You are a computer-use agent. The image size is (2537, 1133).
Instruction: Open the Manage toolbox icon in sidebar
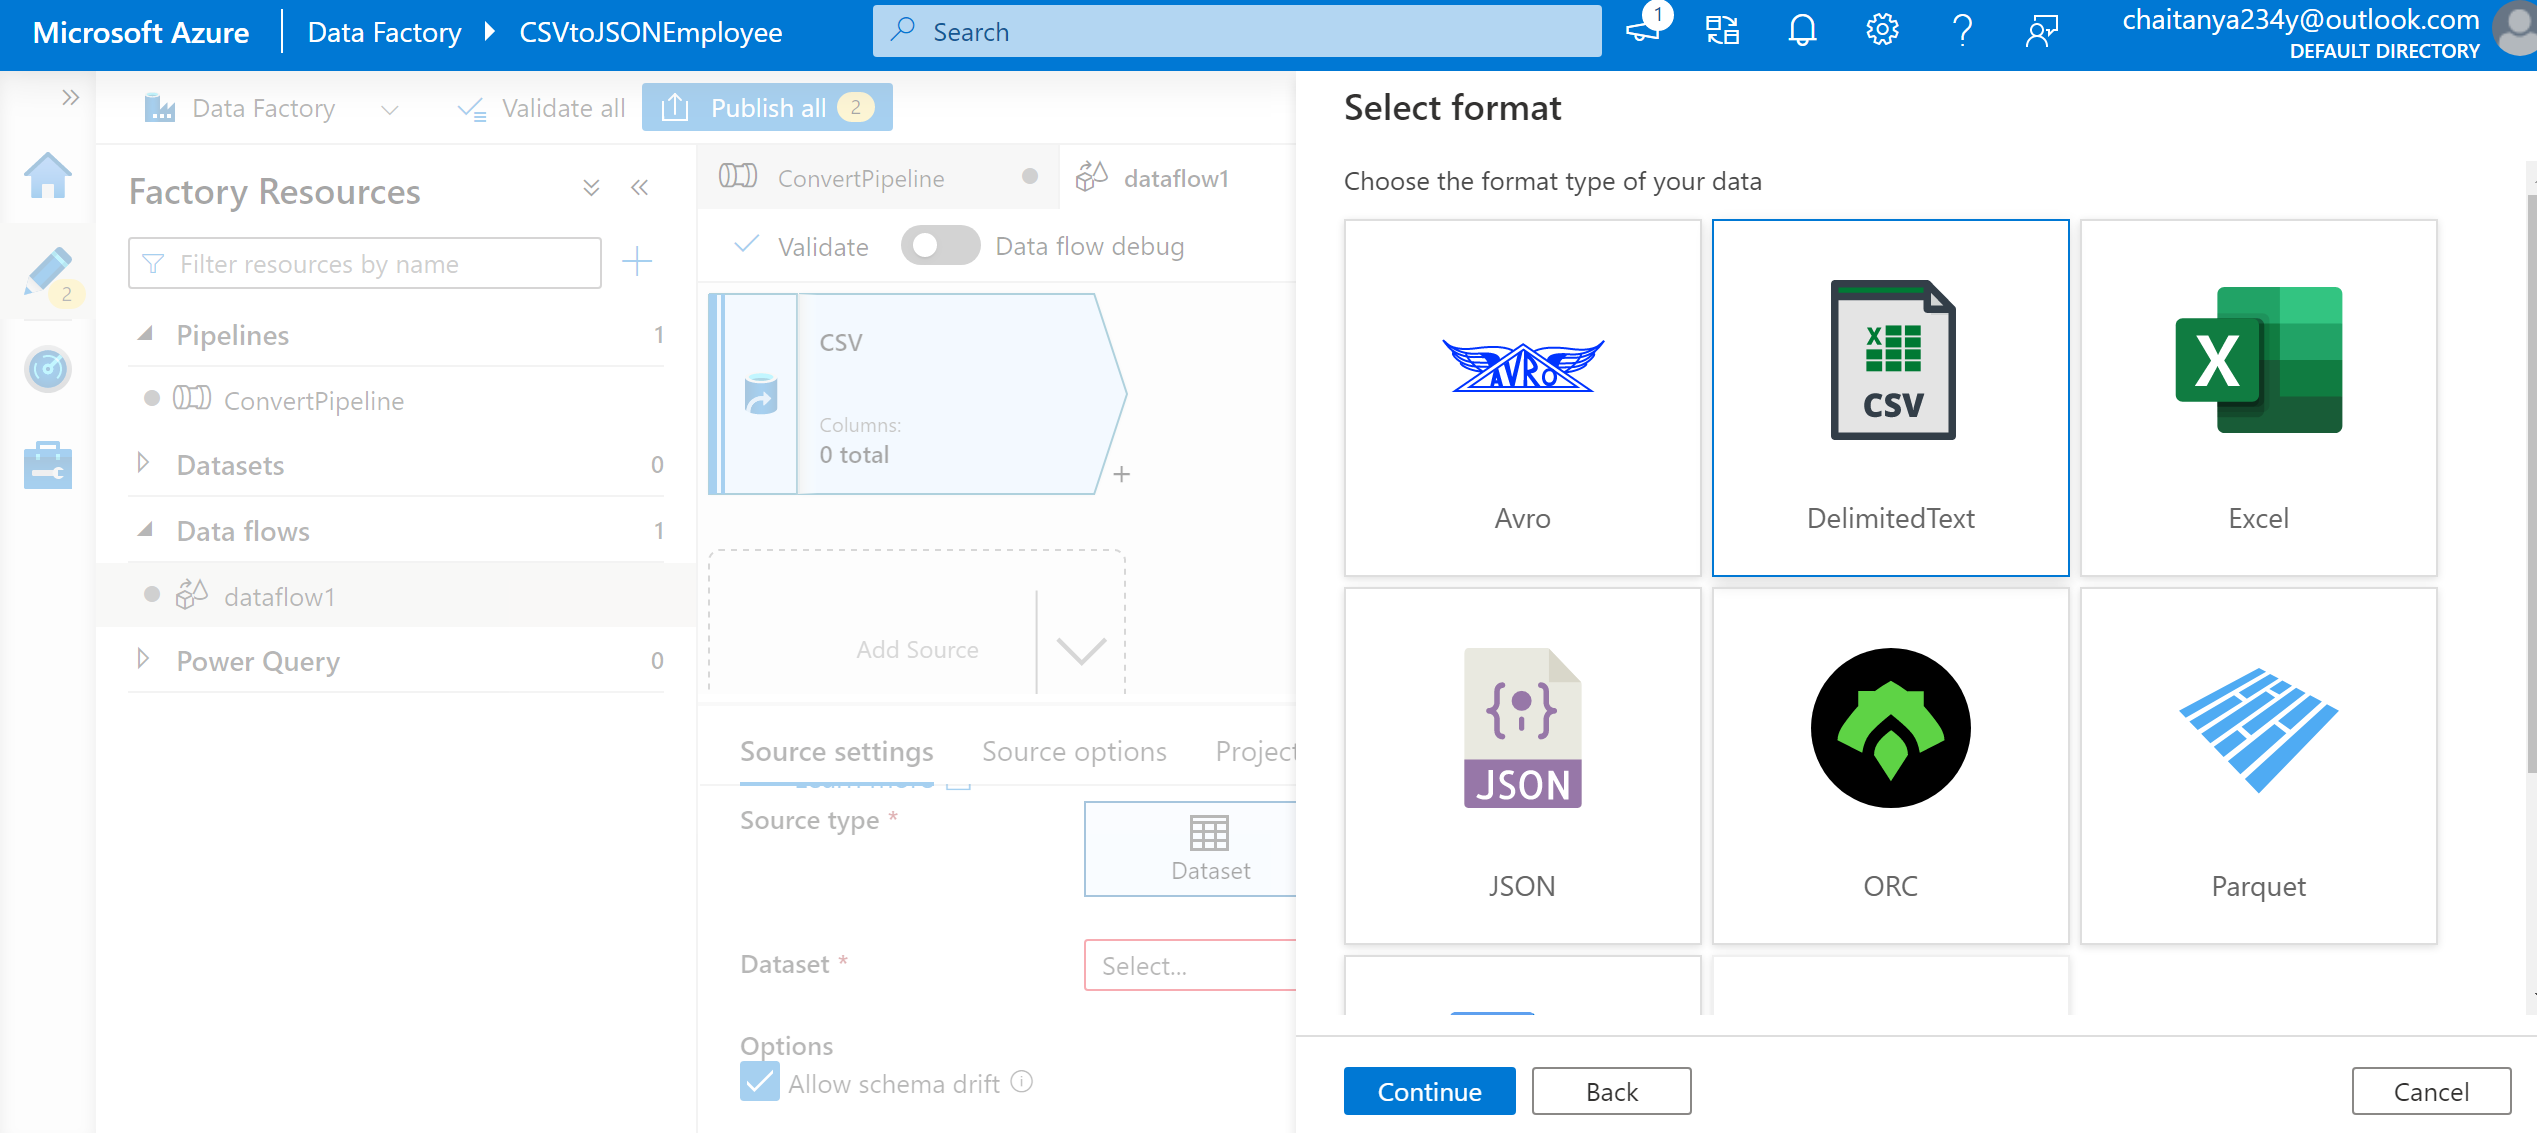[x=47, y=464]
